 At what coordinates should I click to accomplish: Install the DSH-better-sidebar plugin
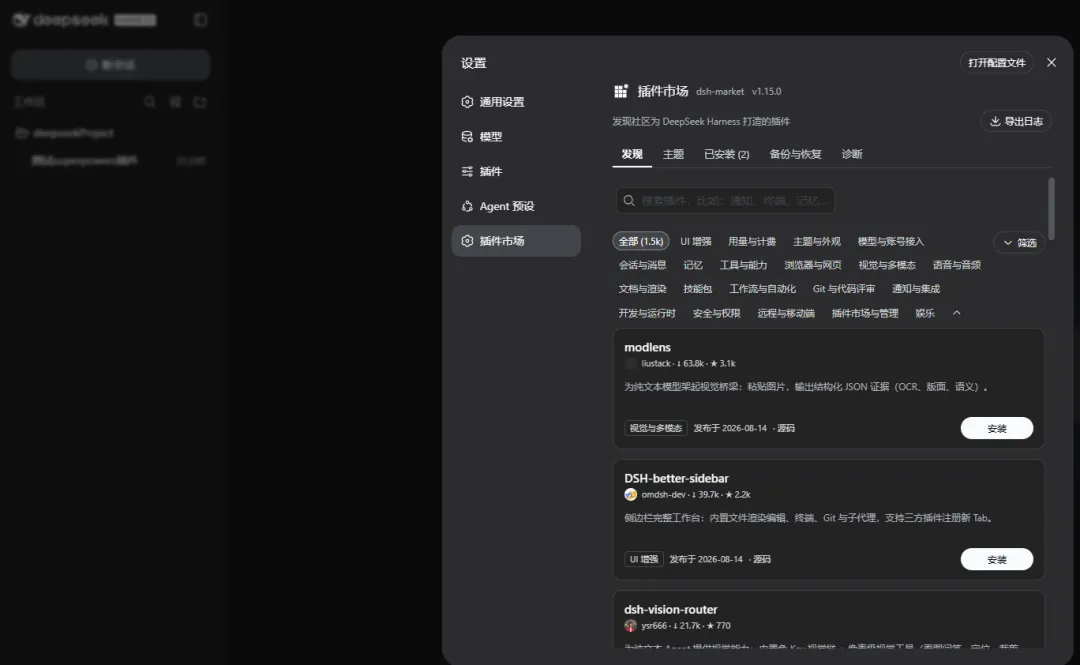[x=997, y=559]
